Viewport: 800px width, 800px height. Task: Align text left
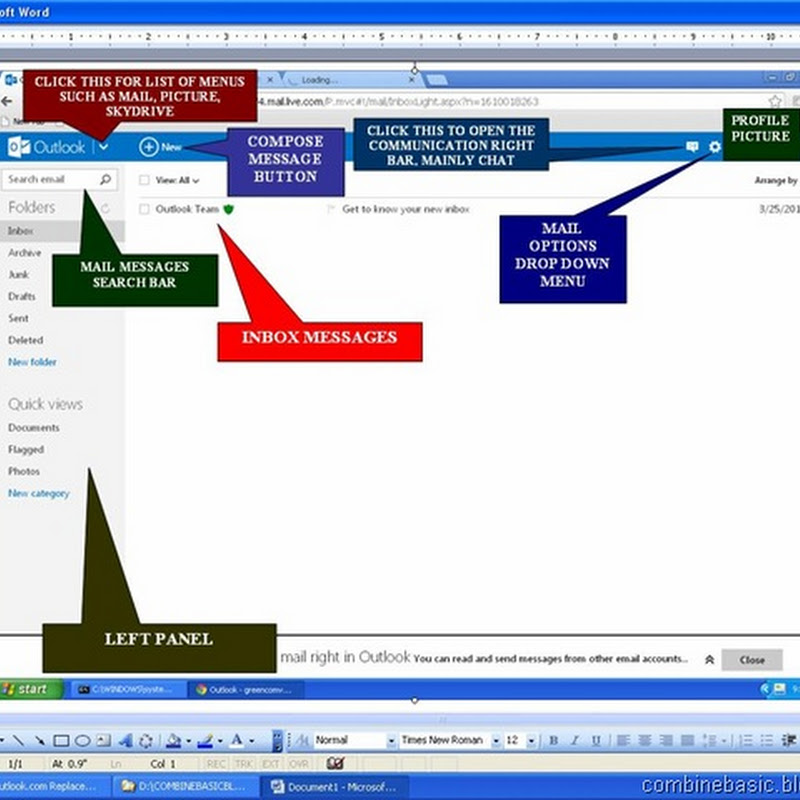click(623, 740)
